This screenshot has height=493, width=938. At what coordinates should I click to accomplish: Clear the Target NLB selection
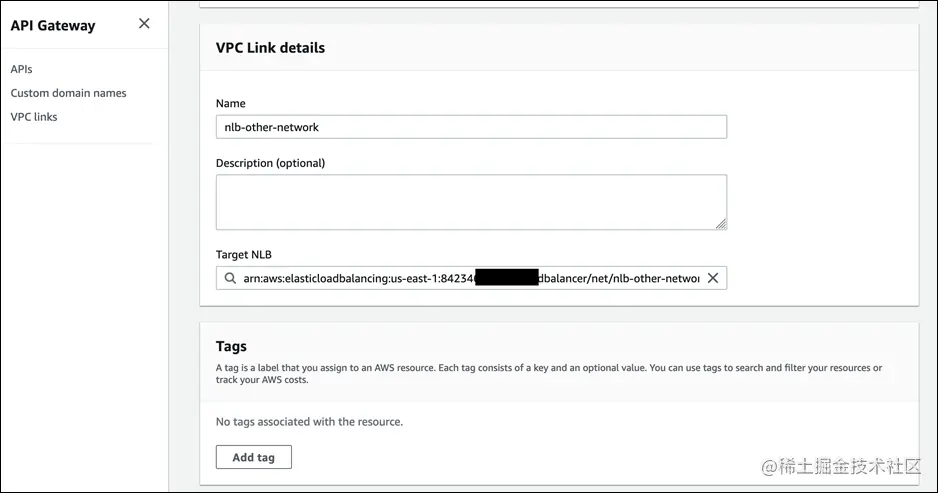click(x=713, y=278)
